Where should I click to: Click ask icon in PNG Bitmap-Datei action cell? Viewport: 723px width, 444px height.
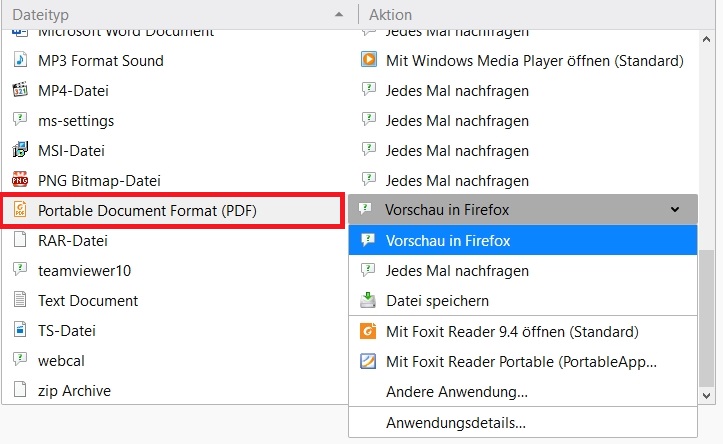click(x=368, y=179)
